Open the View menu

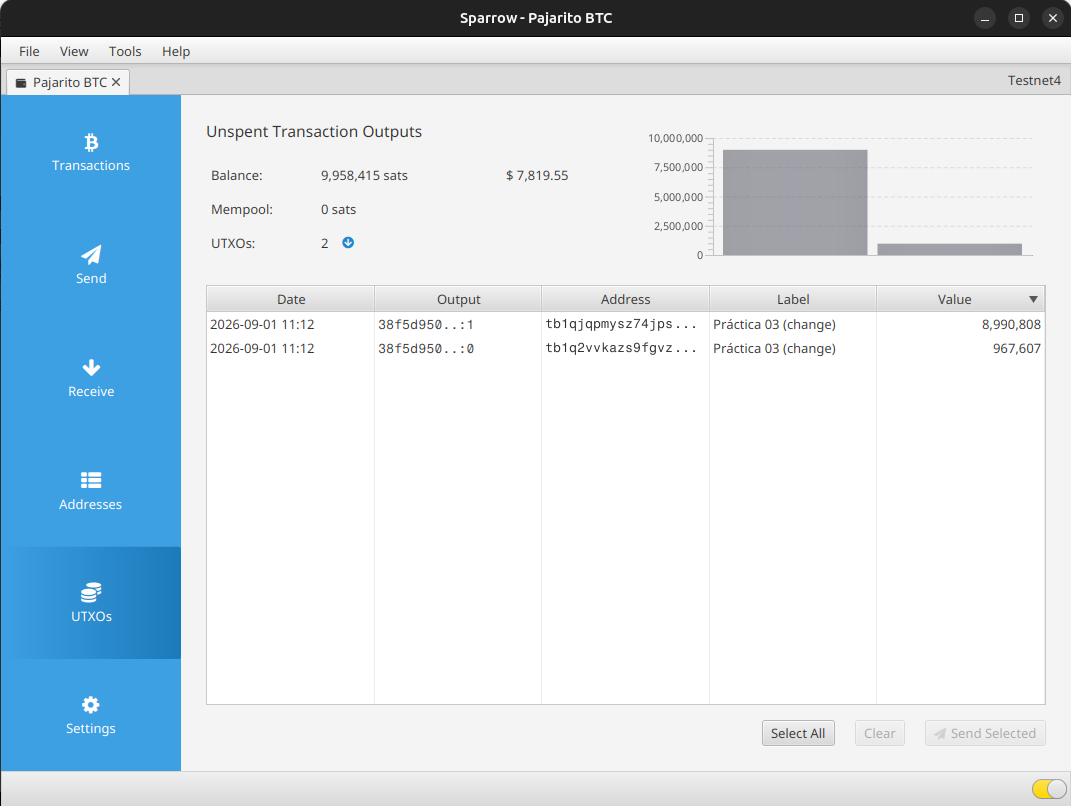coord(74,51)
